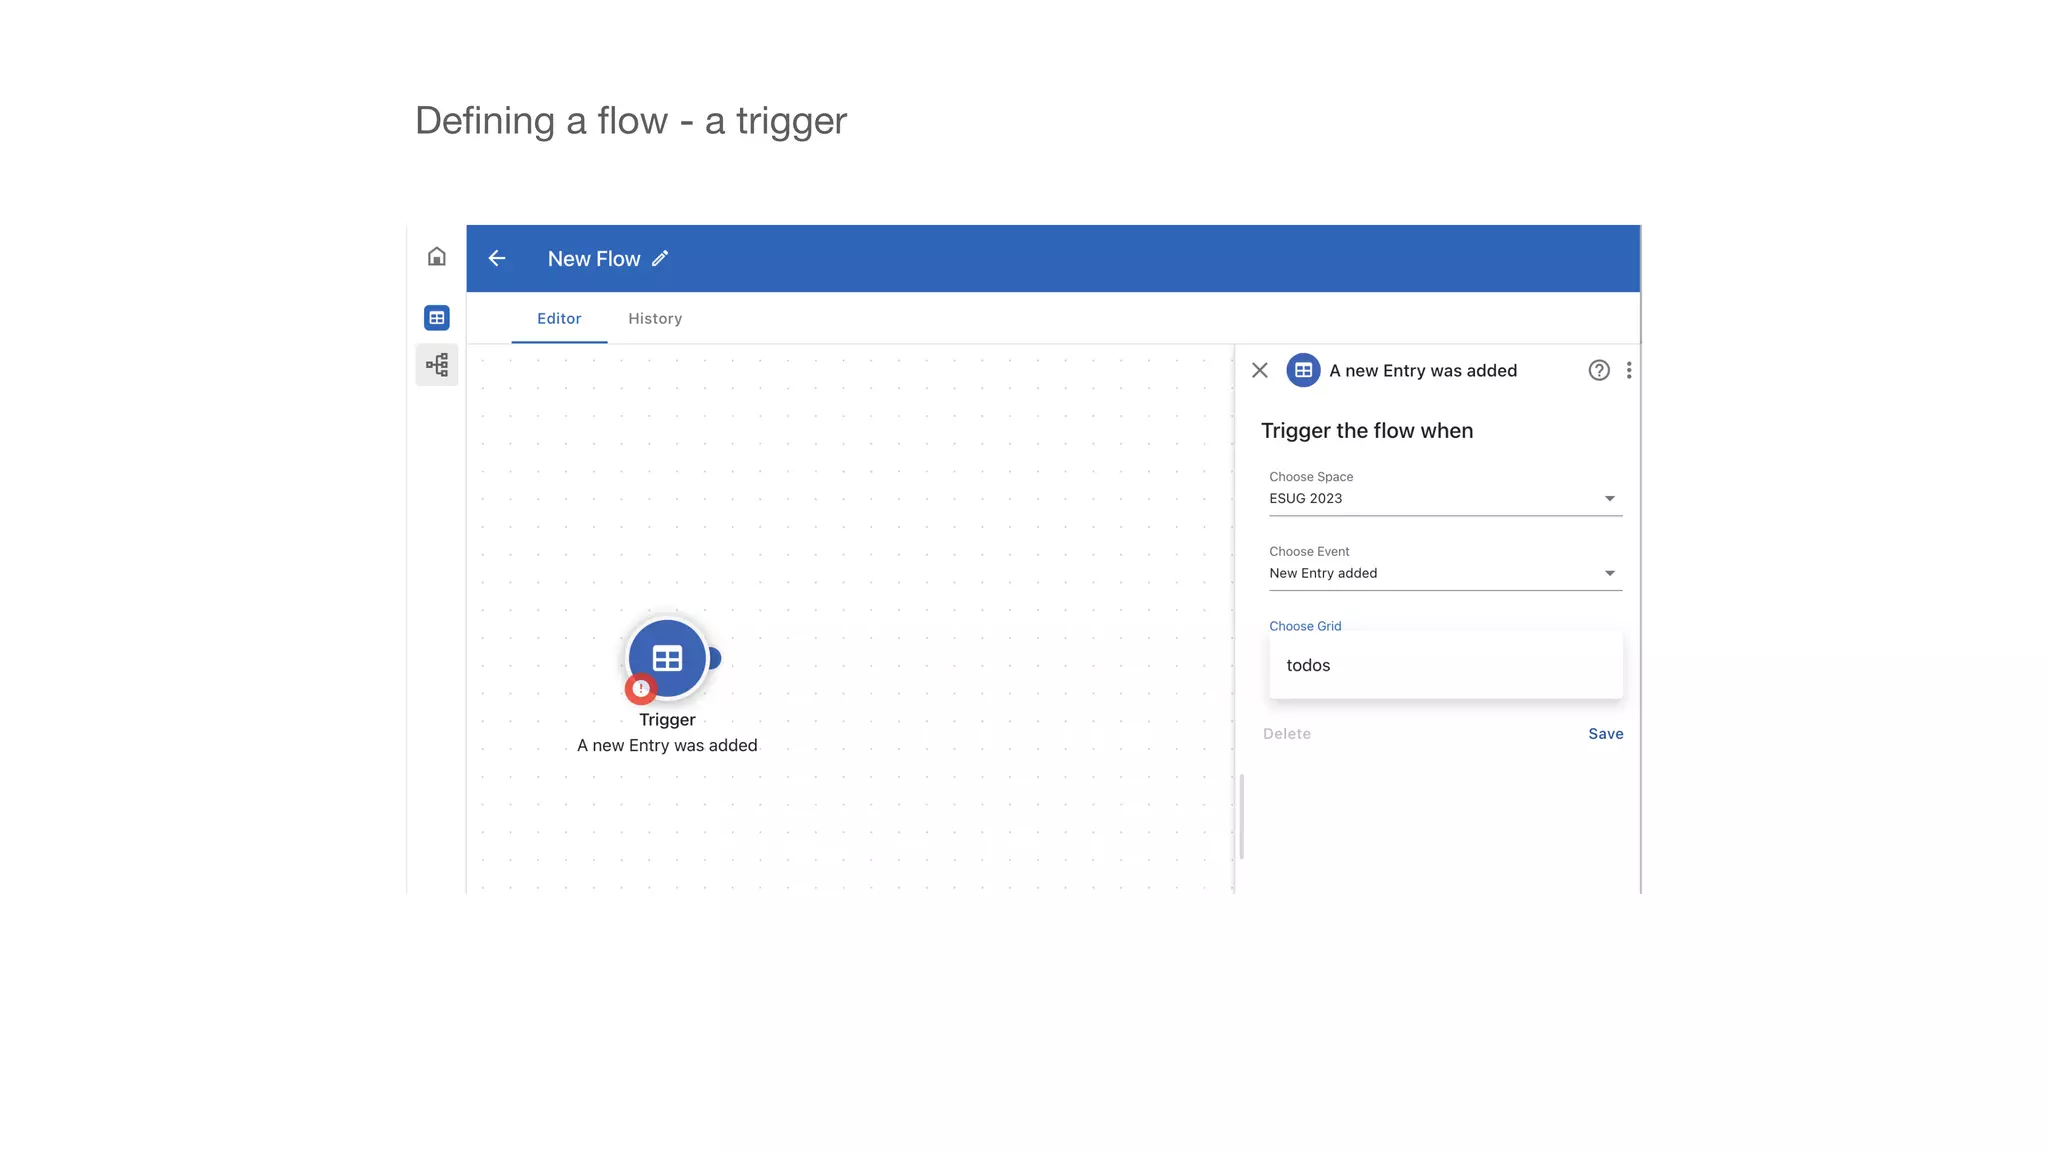Viewport: 2048px width, 1152px height.
Task: Click the home icon in sidebar
Action: 436,257
